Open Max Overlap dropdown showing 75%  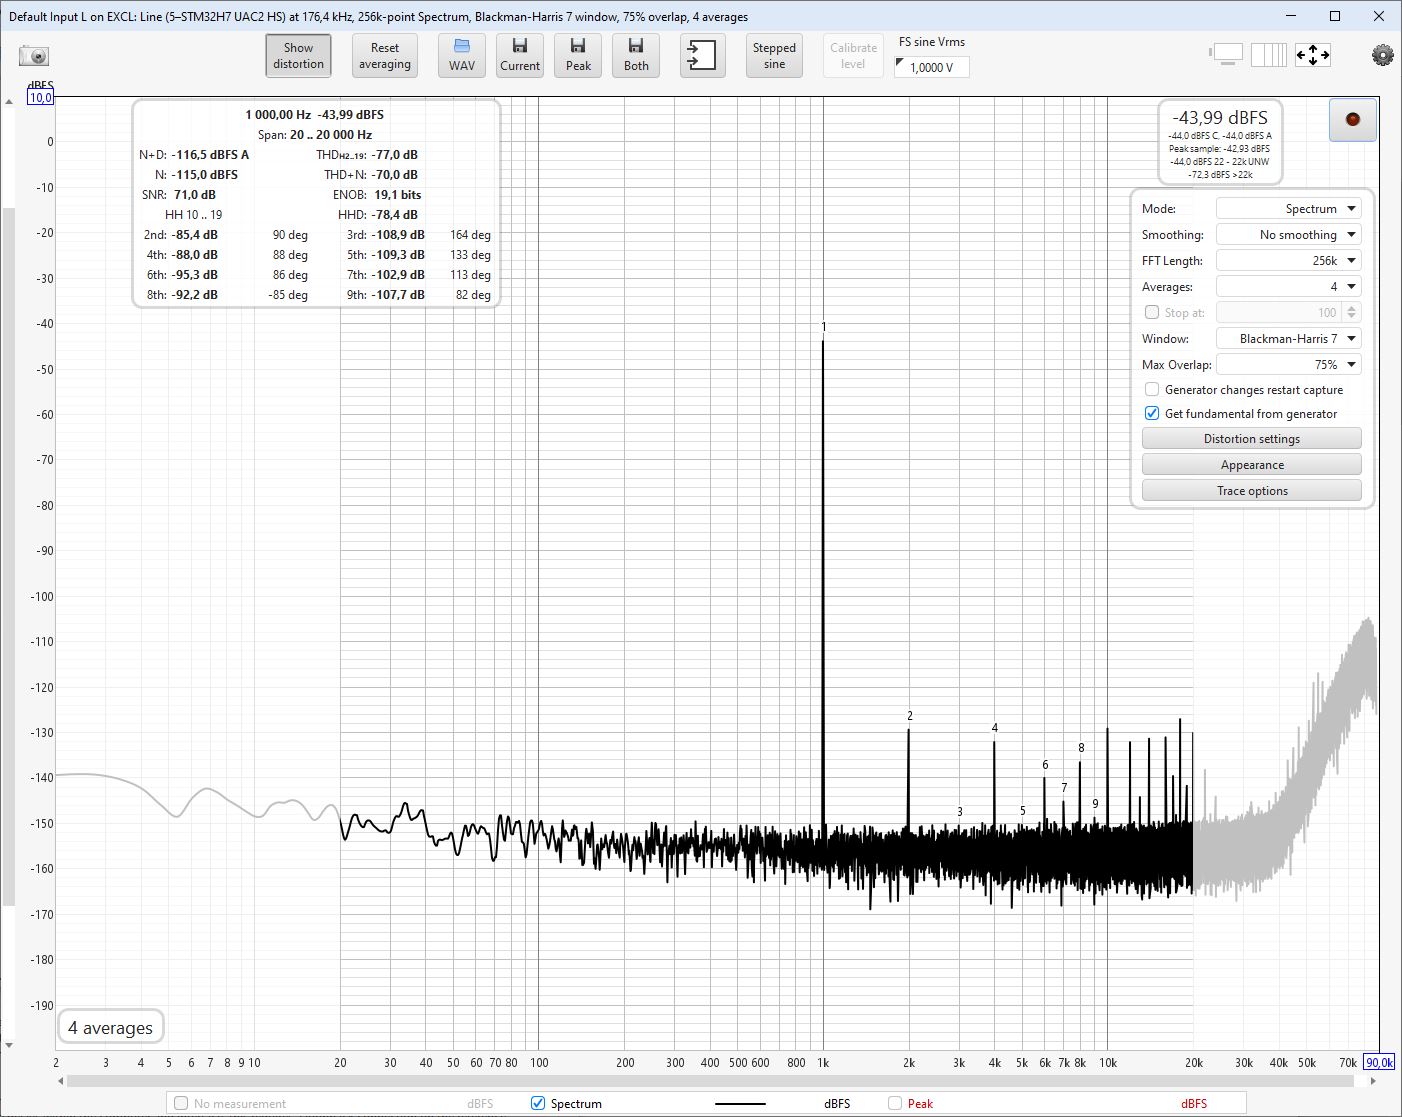coord(1289,365)
